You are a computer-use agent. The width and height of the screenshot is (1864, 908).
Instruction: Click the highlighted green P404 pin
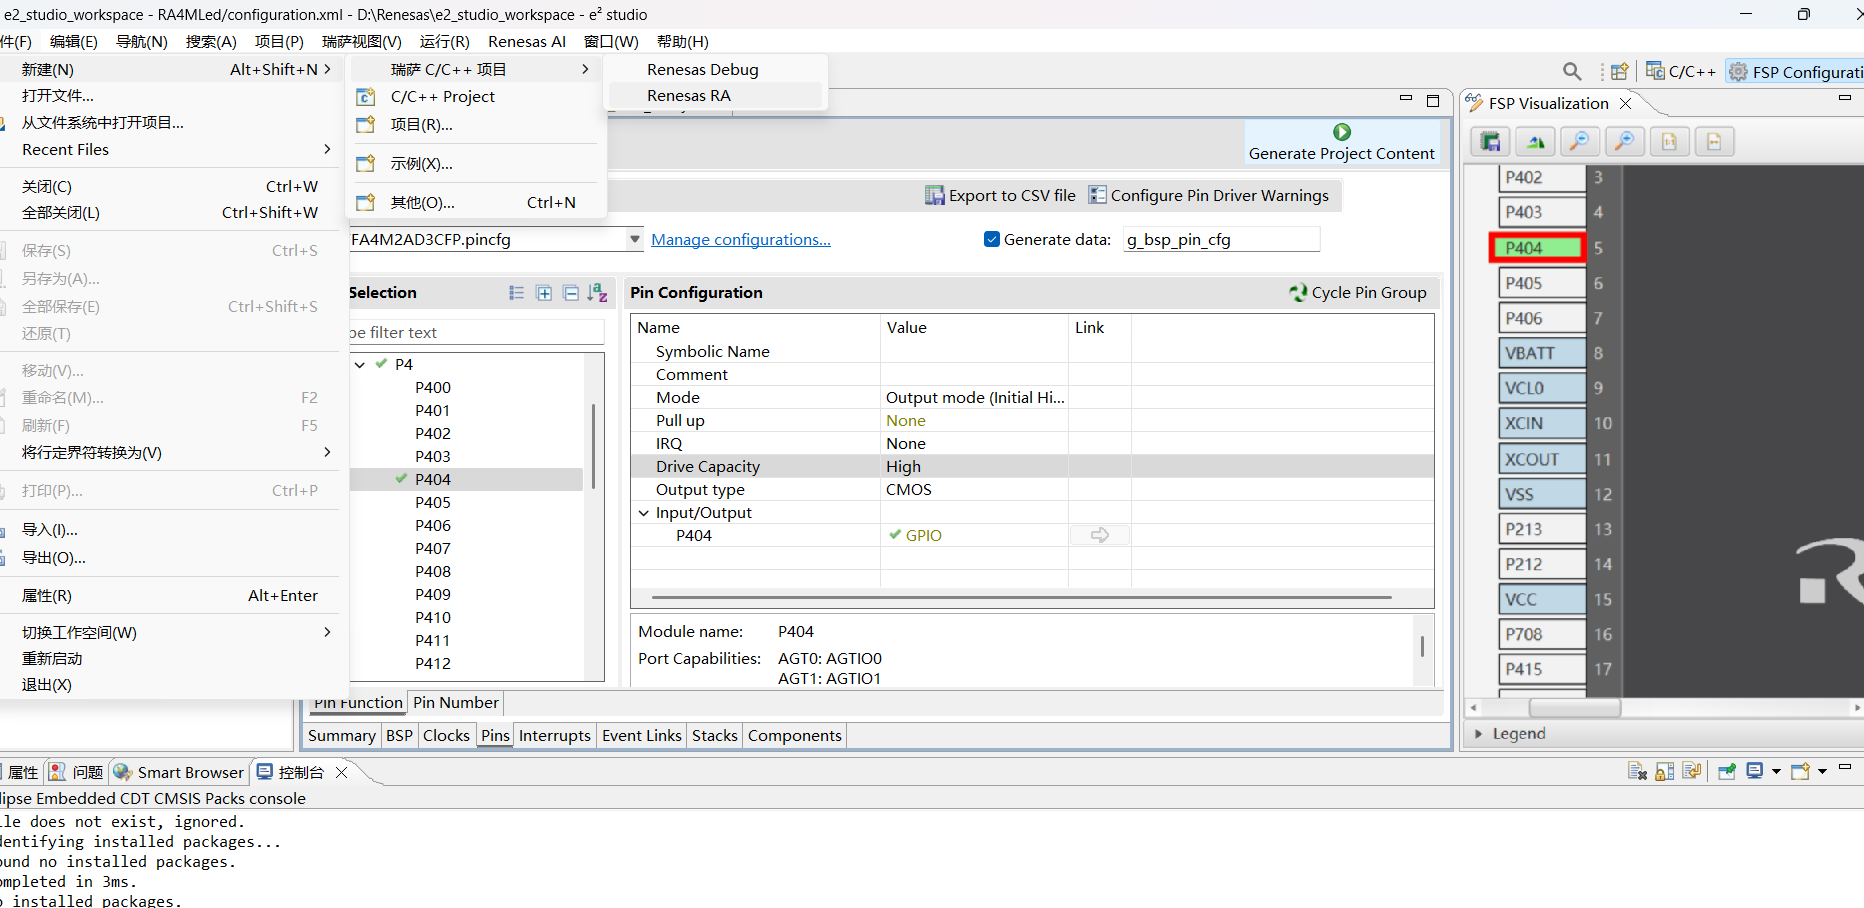1537,248
